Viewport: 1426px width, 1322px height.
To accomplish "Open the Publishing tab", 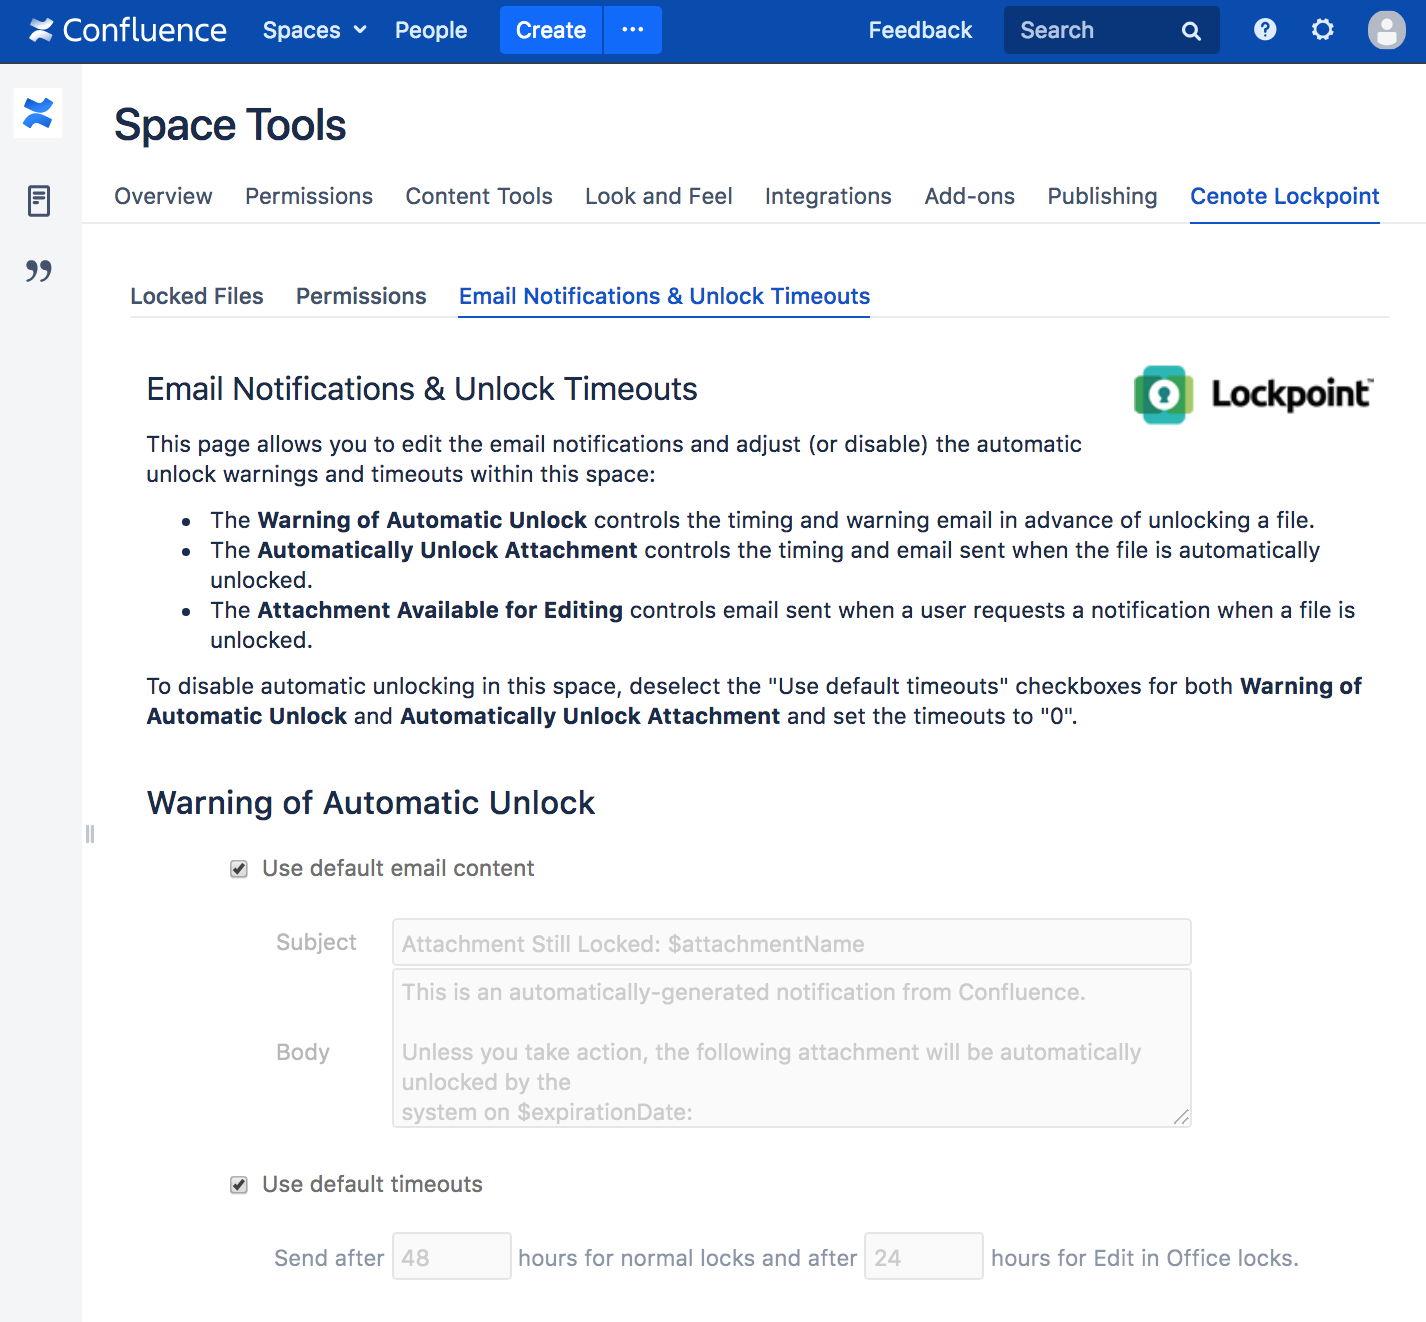I will [x=1102, y=196].
